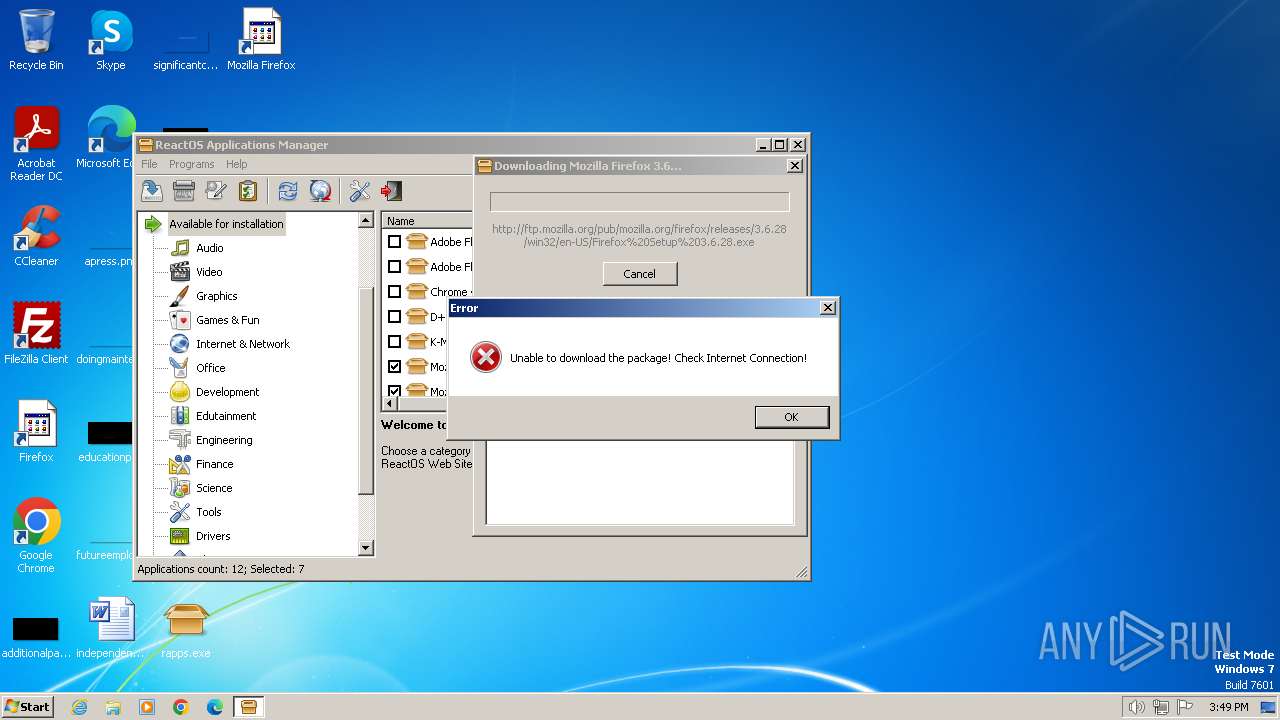
Task: Toggle the K-M package checkbox
Action: pyautogui.click(x=394, y=342)
